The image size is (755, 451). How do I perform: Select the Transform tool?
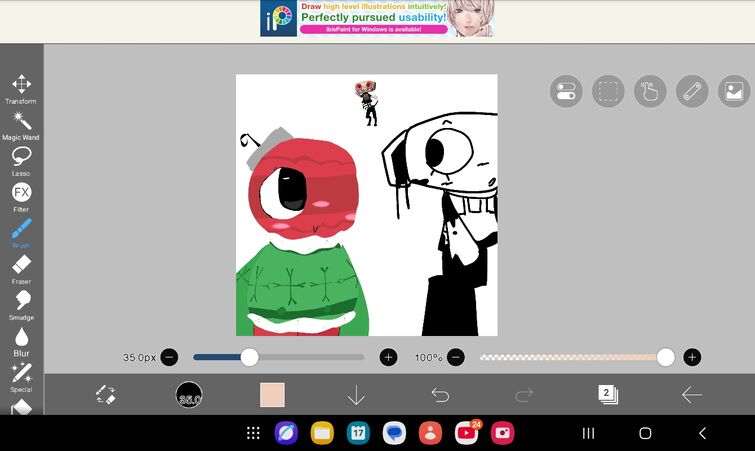[x=21, y=90]
